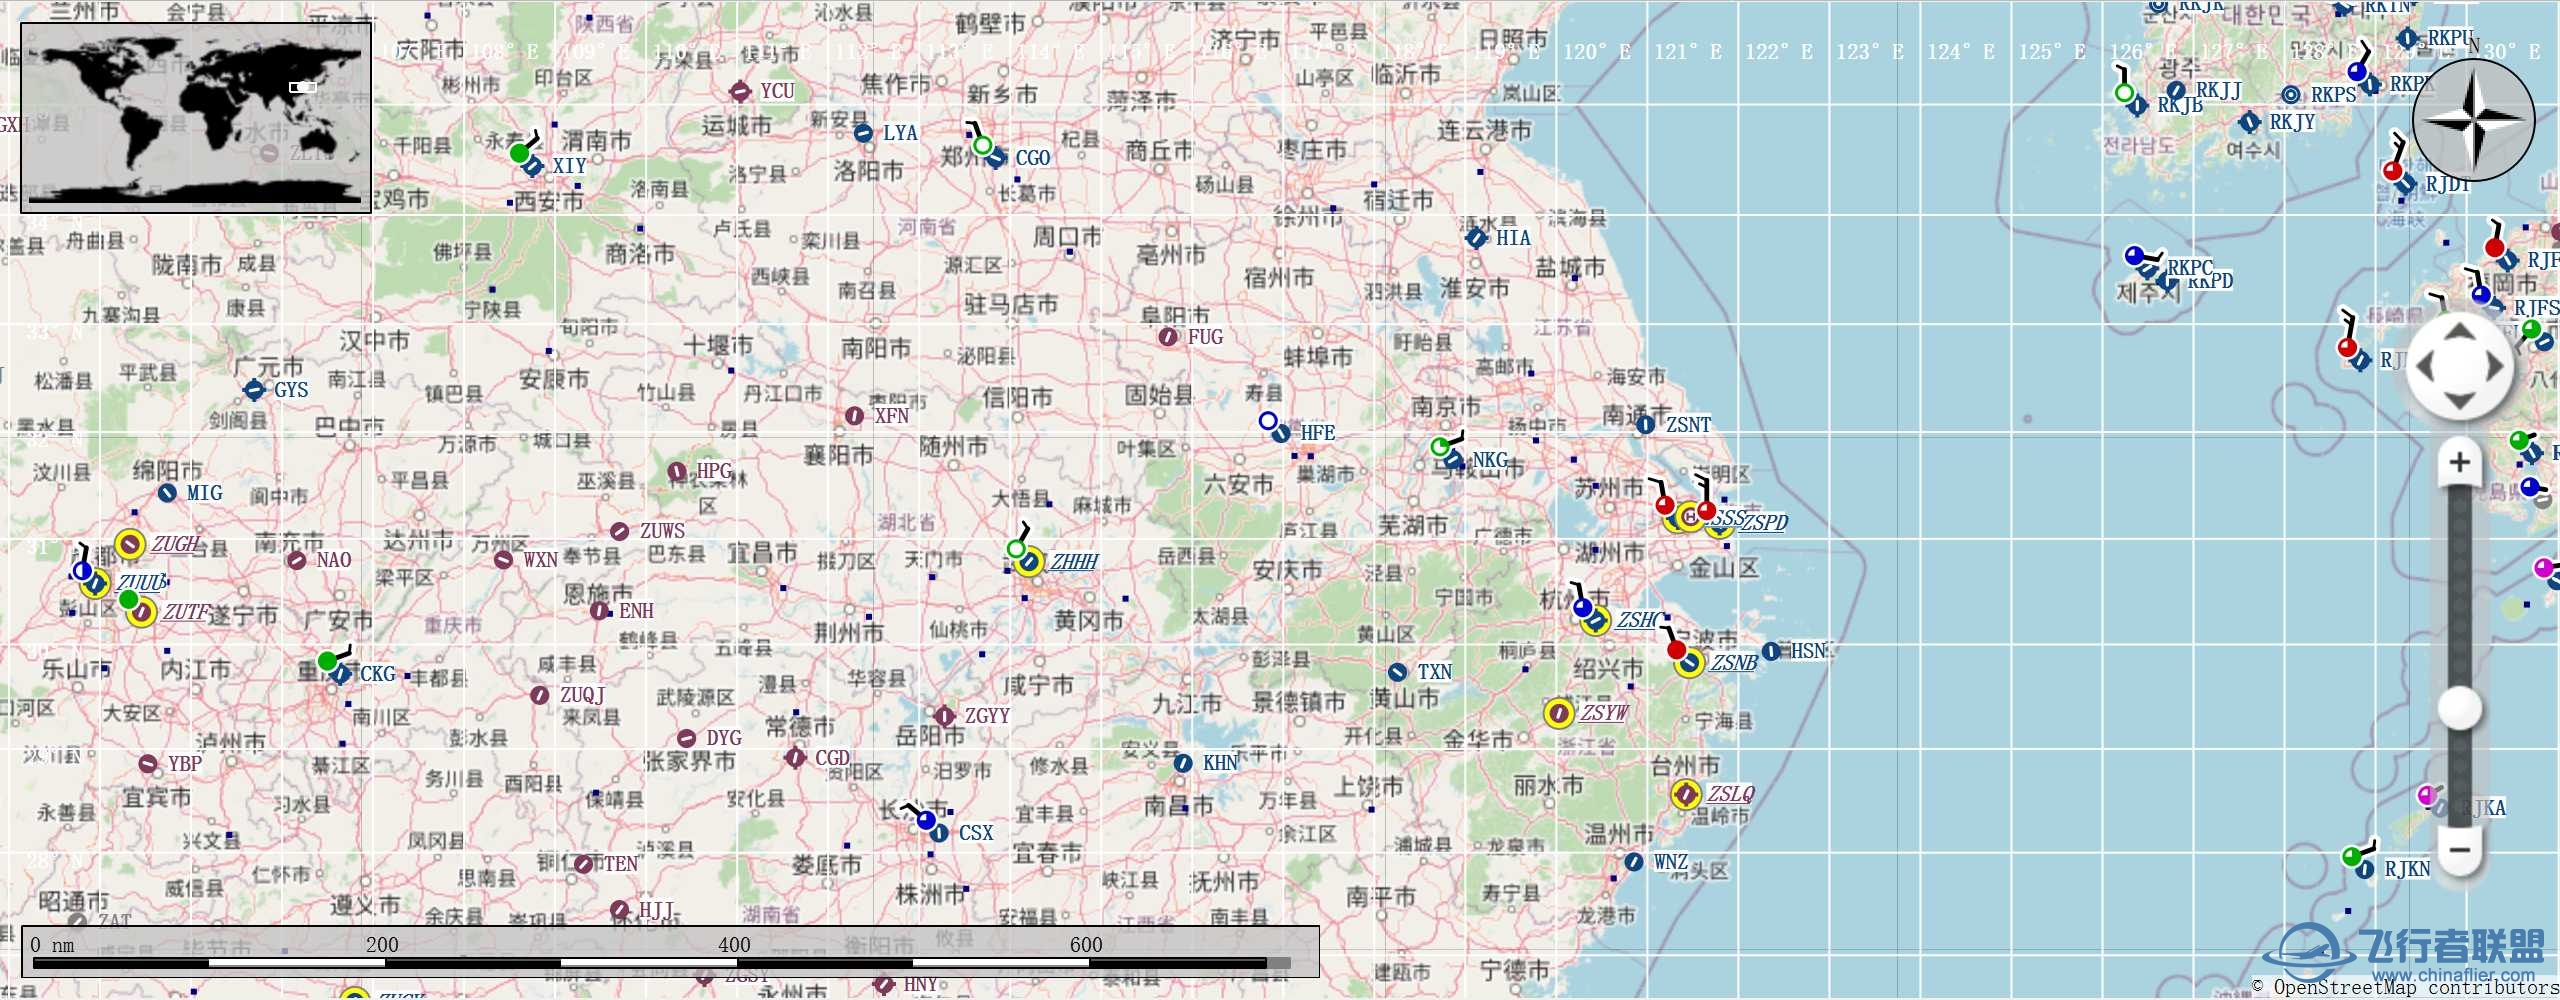Click the RKPS airport marker icon

[2292, 95]
